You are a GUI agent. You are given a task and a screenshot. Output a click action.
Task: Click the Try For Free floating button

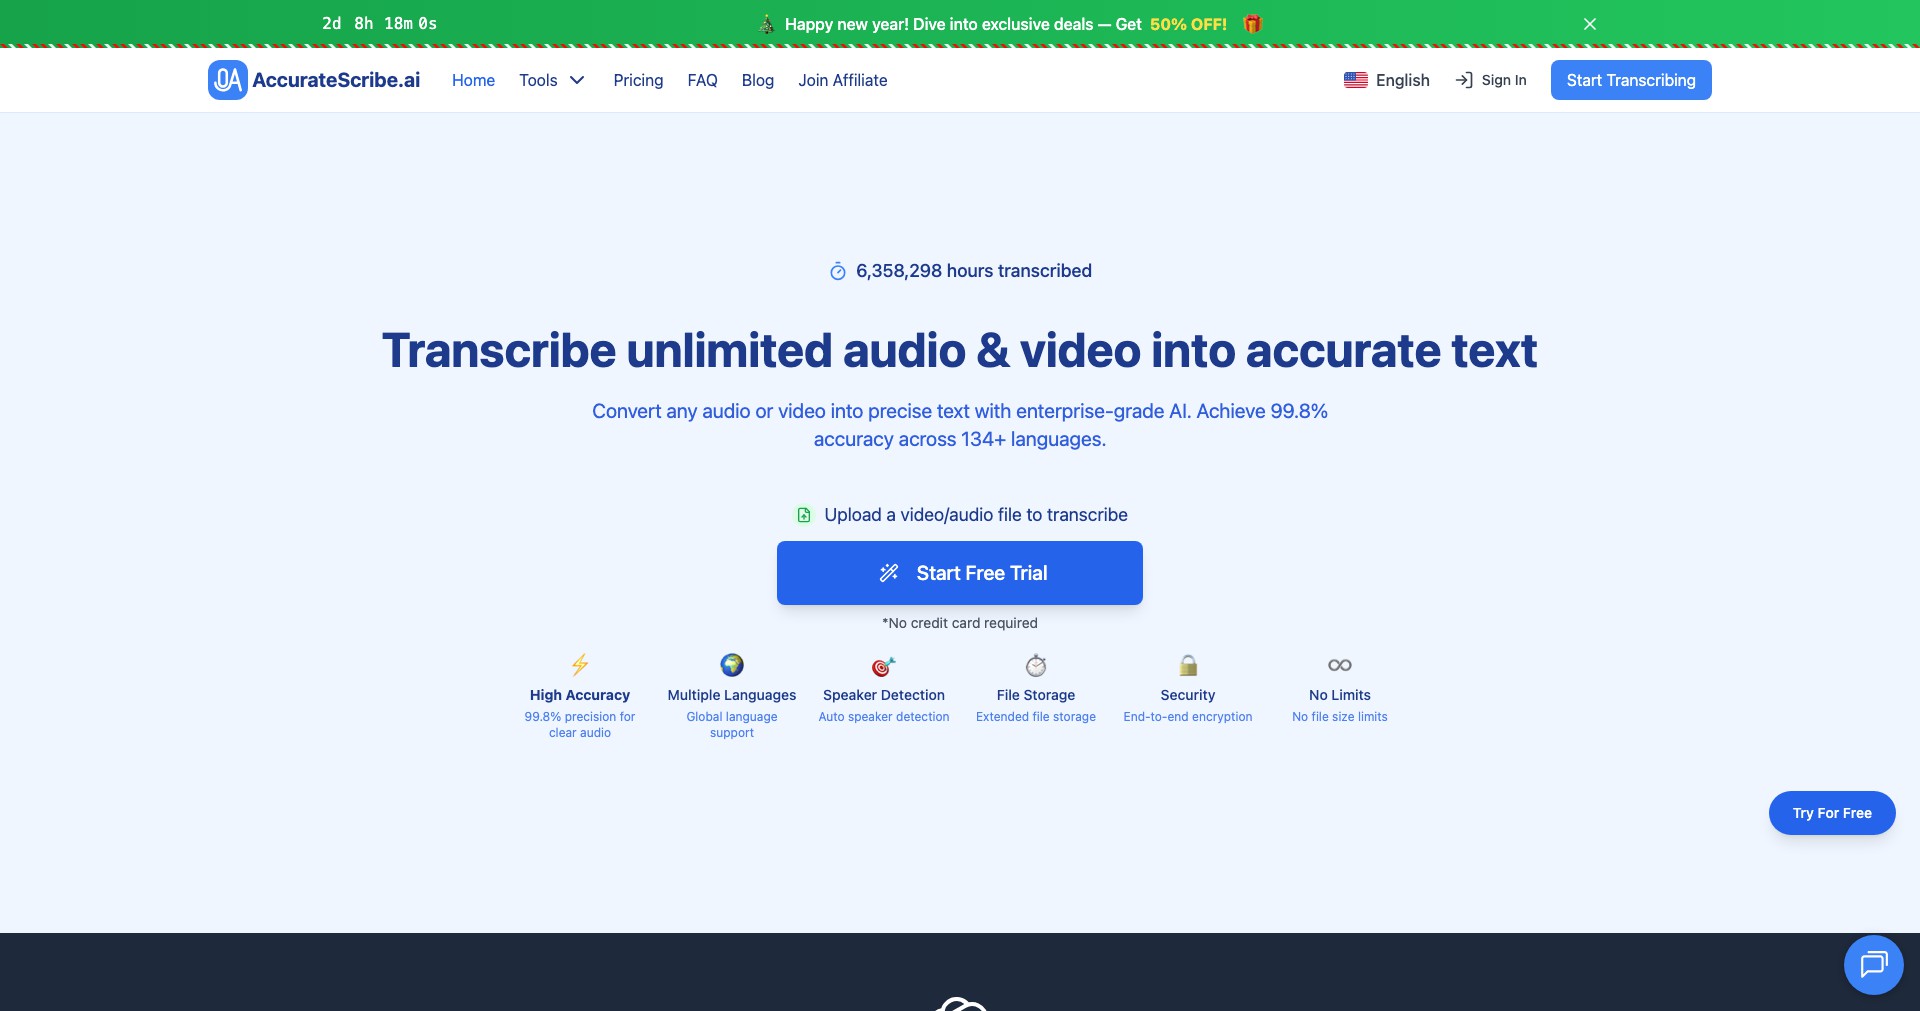[1832, 813]
